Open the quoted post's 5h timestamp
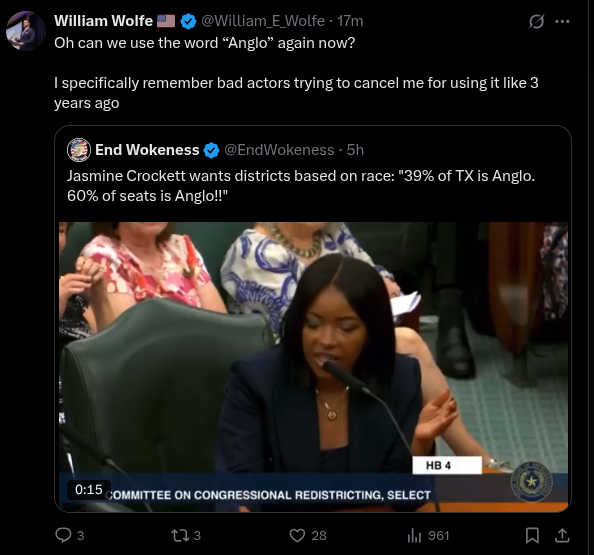Image resolution: width=594 pixels, height=555 pixels. click(355, 150)
